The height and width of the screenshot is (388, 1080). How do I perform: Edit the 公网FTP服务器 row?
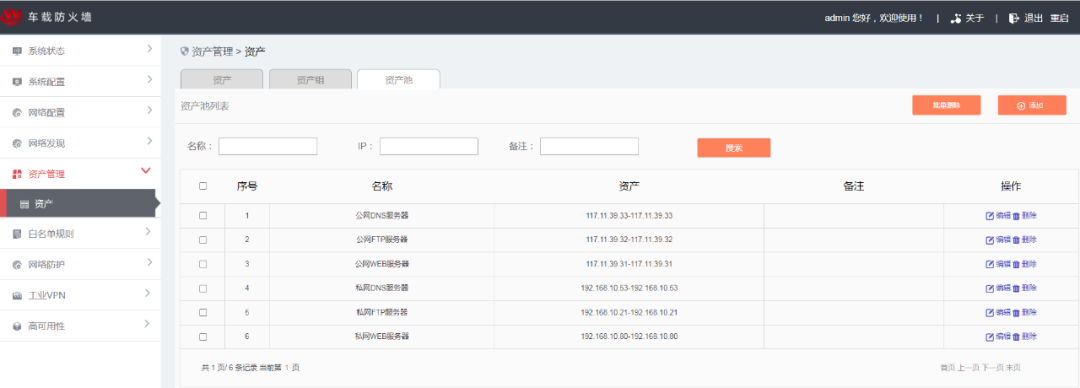[998, 240]
